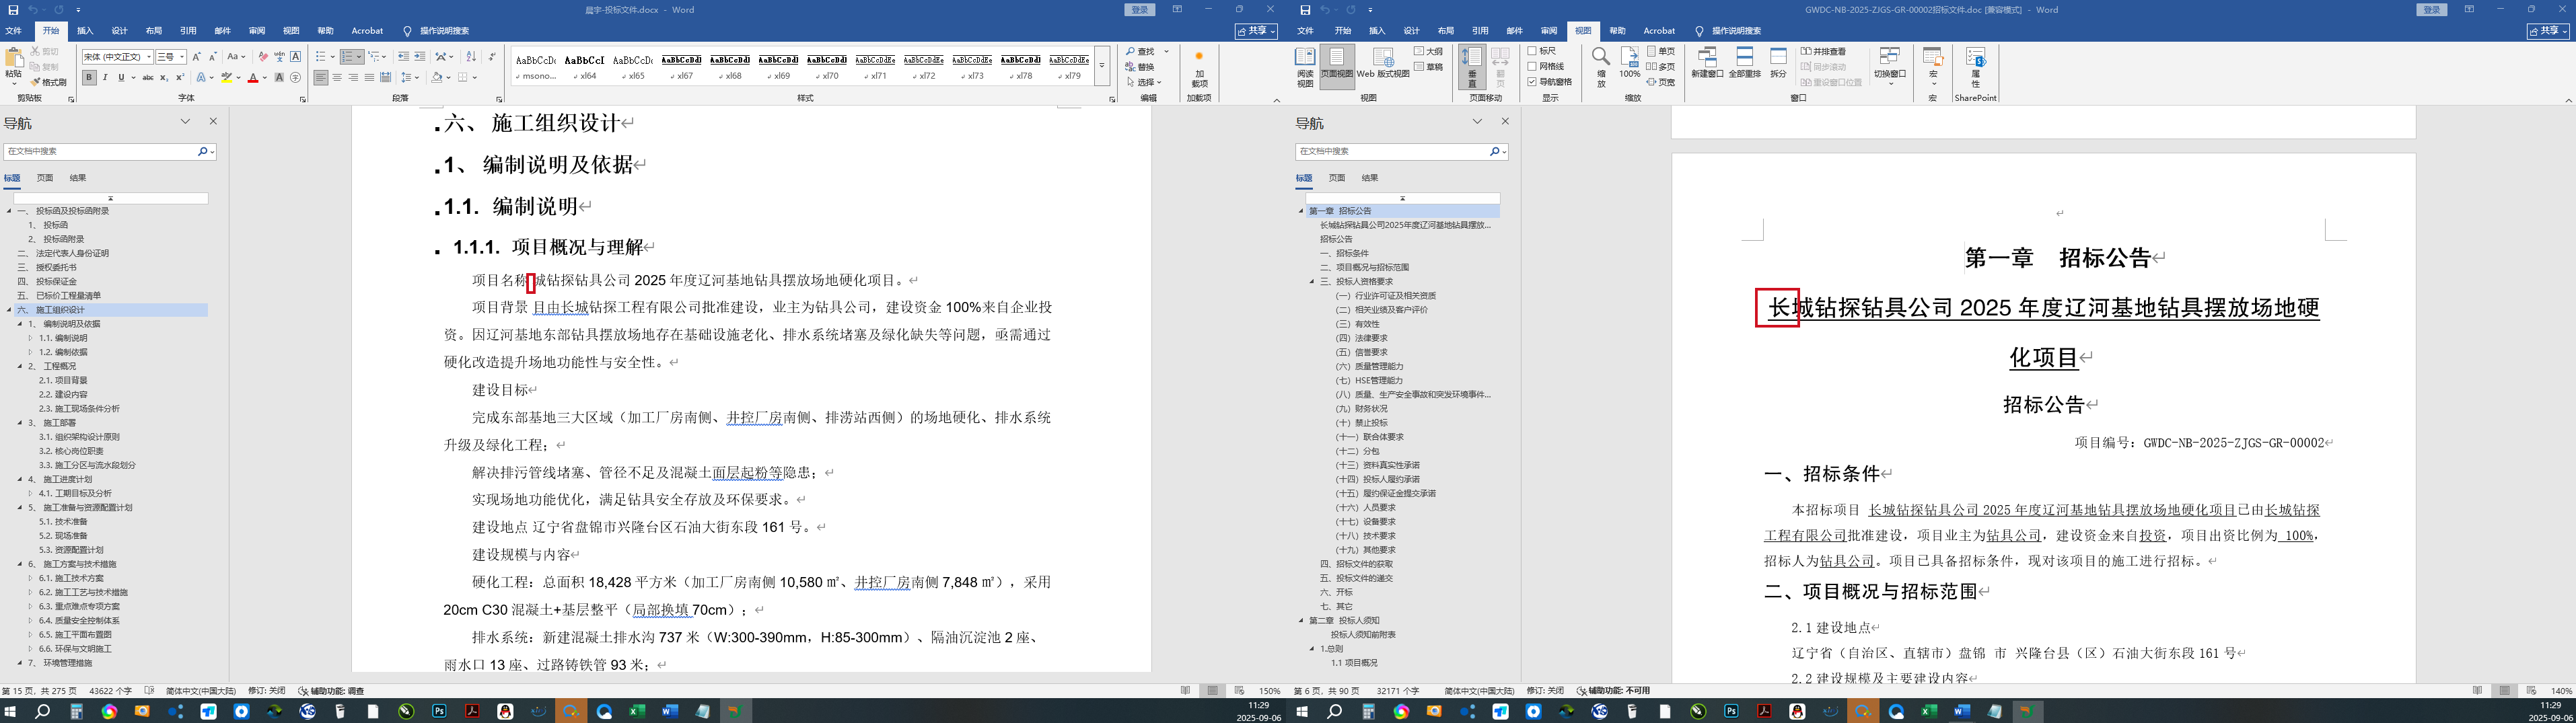2576x723 pixels.
Task: Collapse 第一章 招标公告 in right navigation tree
Action: click(x=1301, y=211)
